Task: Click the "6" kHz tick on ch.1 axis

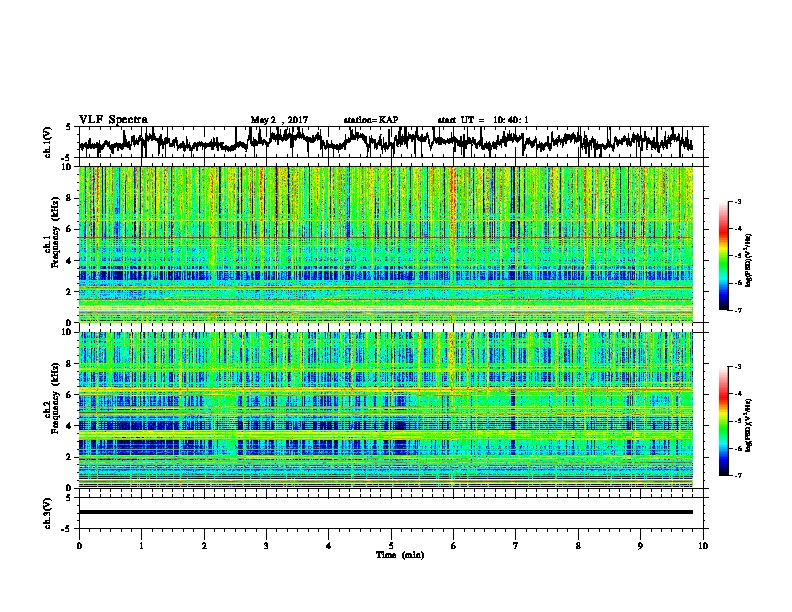Action: [x=69, y=229]
